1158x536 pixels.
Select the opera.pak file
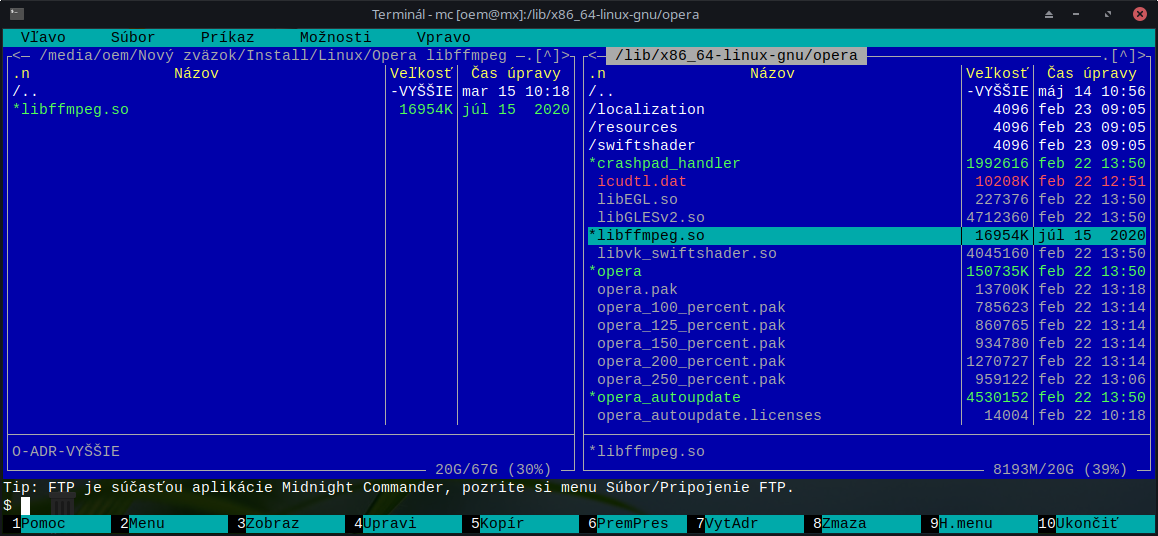click(867, 289)
